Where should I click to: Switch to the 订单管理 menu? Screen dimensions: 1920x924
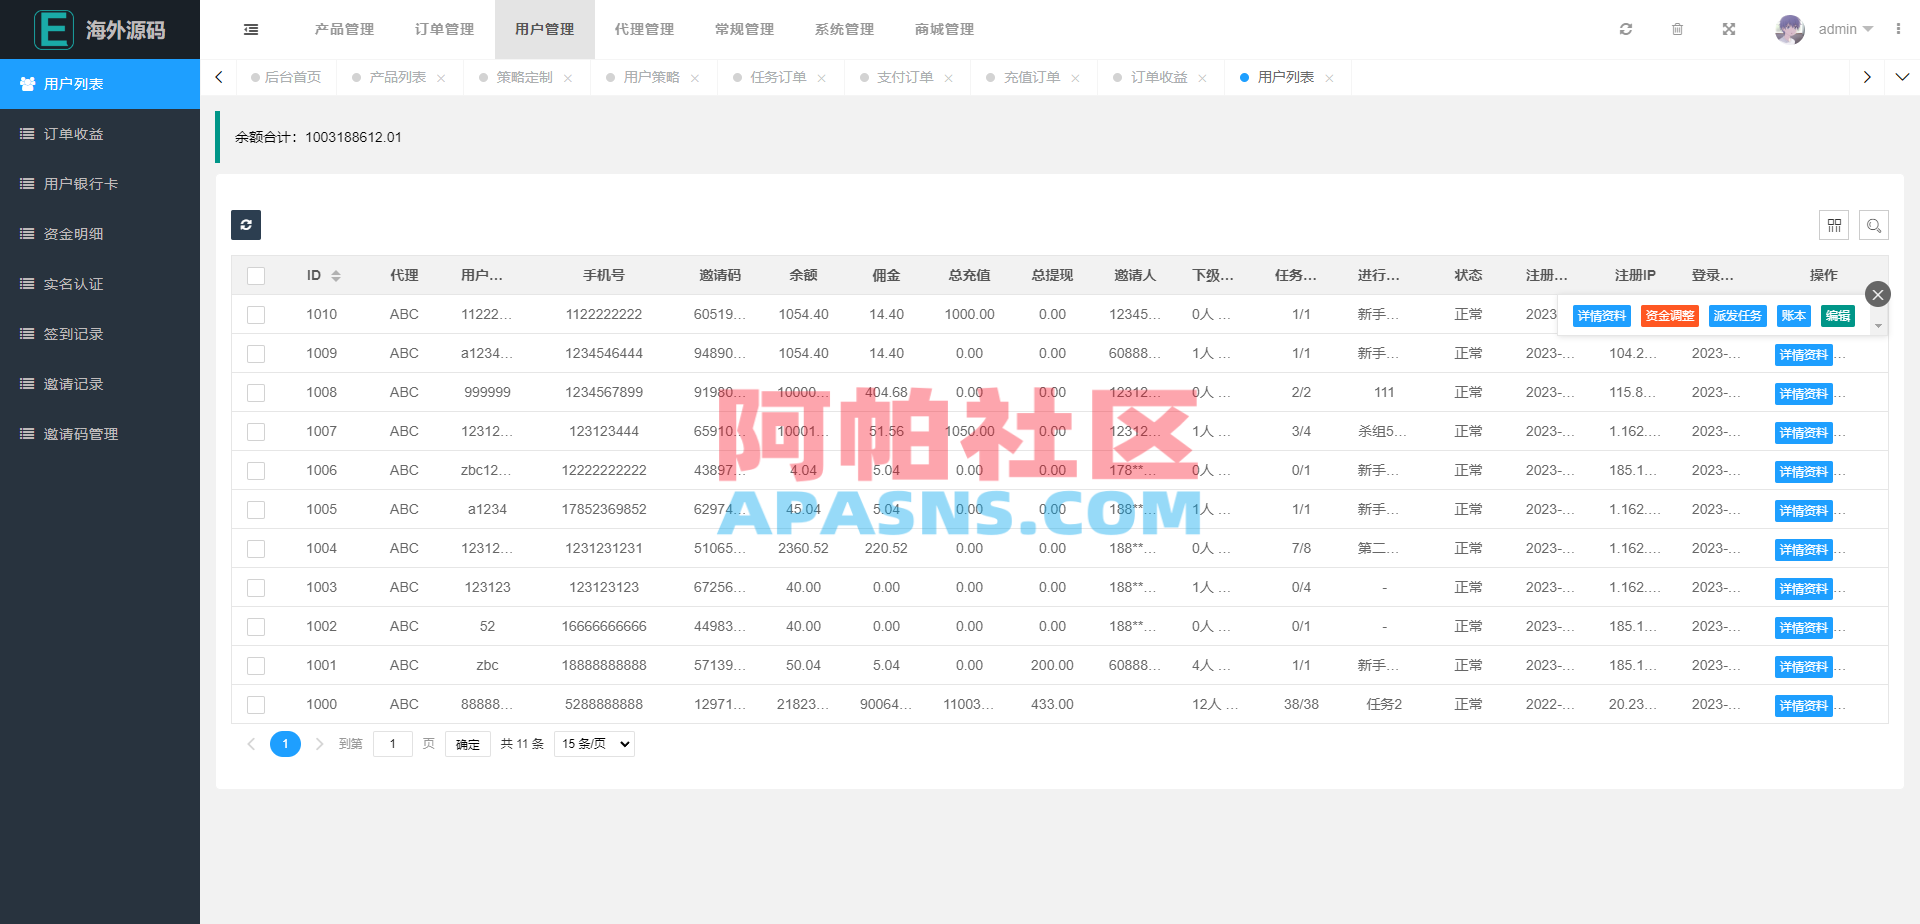444,29
